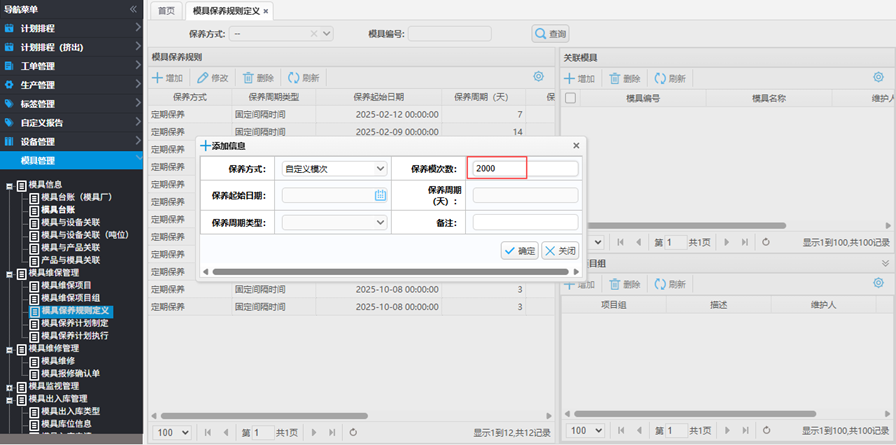Click the gear settings icon in 模具保养规则 panel

pos(538,77)
